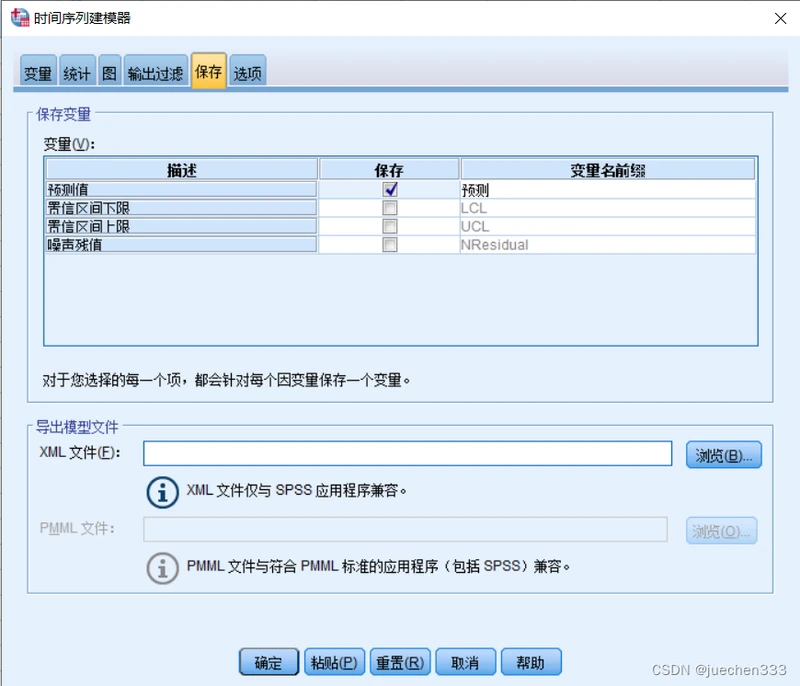Select the 置信区间上限 description row
Viewport: 800px width, 686px height.
181,226
